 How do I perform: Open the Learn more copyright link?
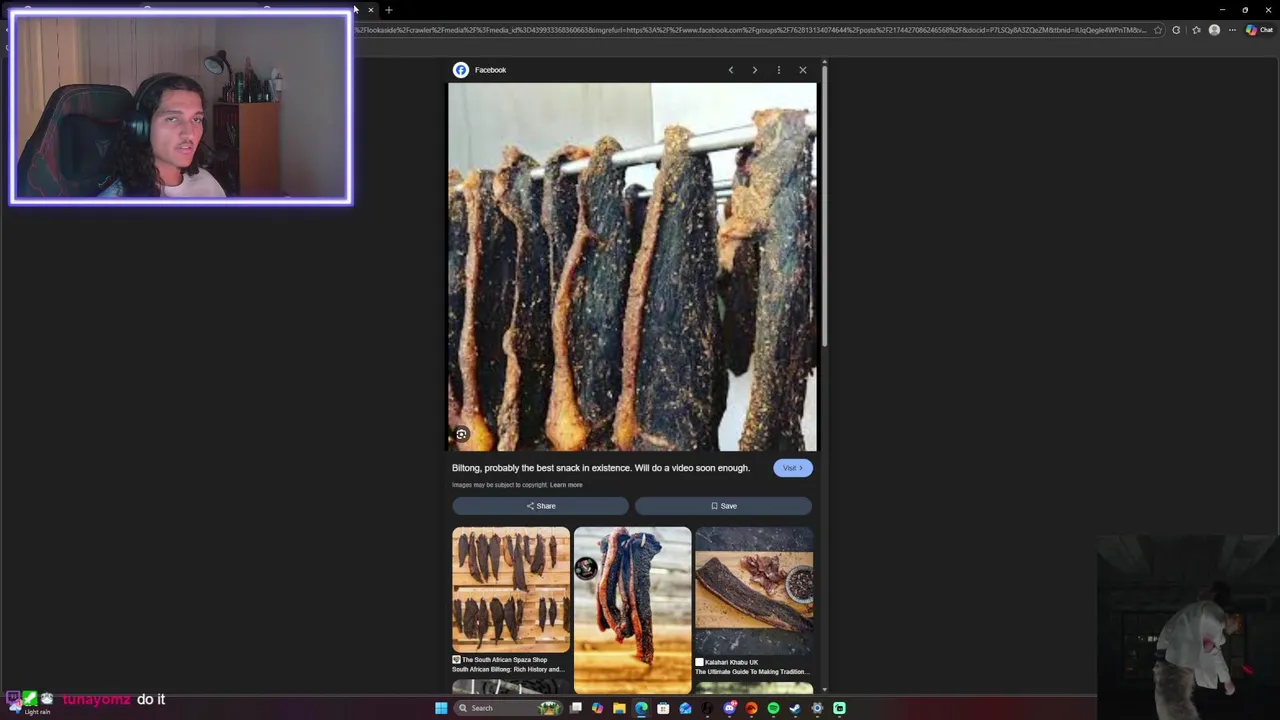566,485
